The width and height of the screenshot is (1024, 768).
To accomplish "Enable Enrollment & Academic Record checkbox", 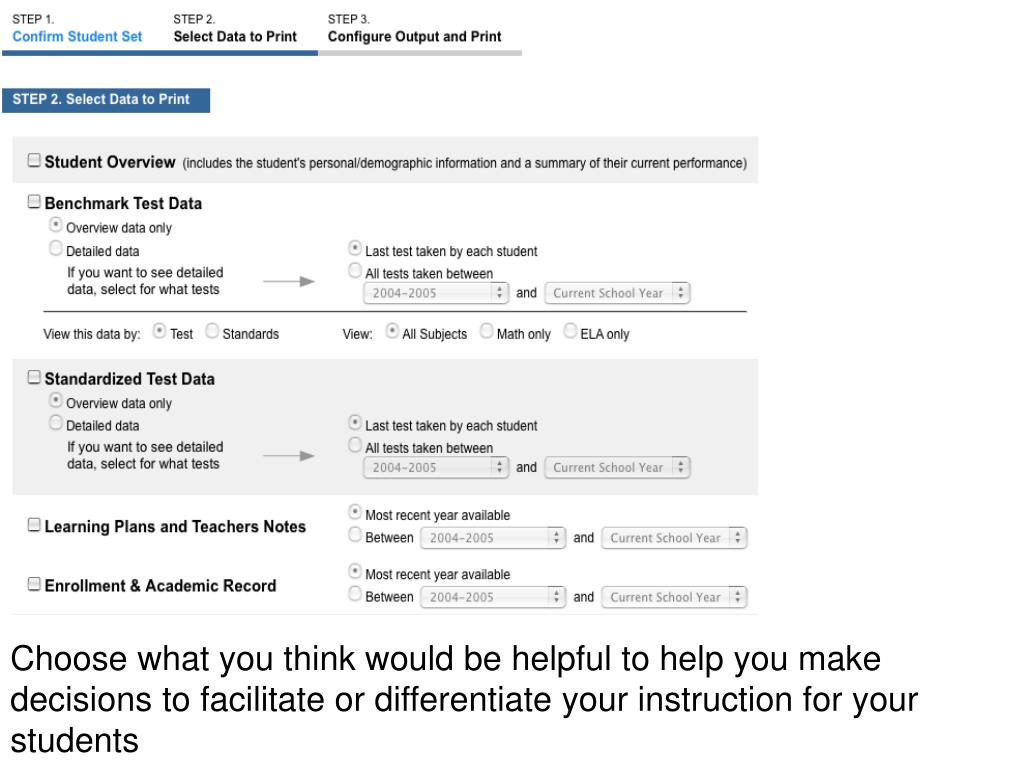I will pyautogui.click(x=34, y=584).
